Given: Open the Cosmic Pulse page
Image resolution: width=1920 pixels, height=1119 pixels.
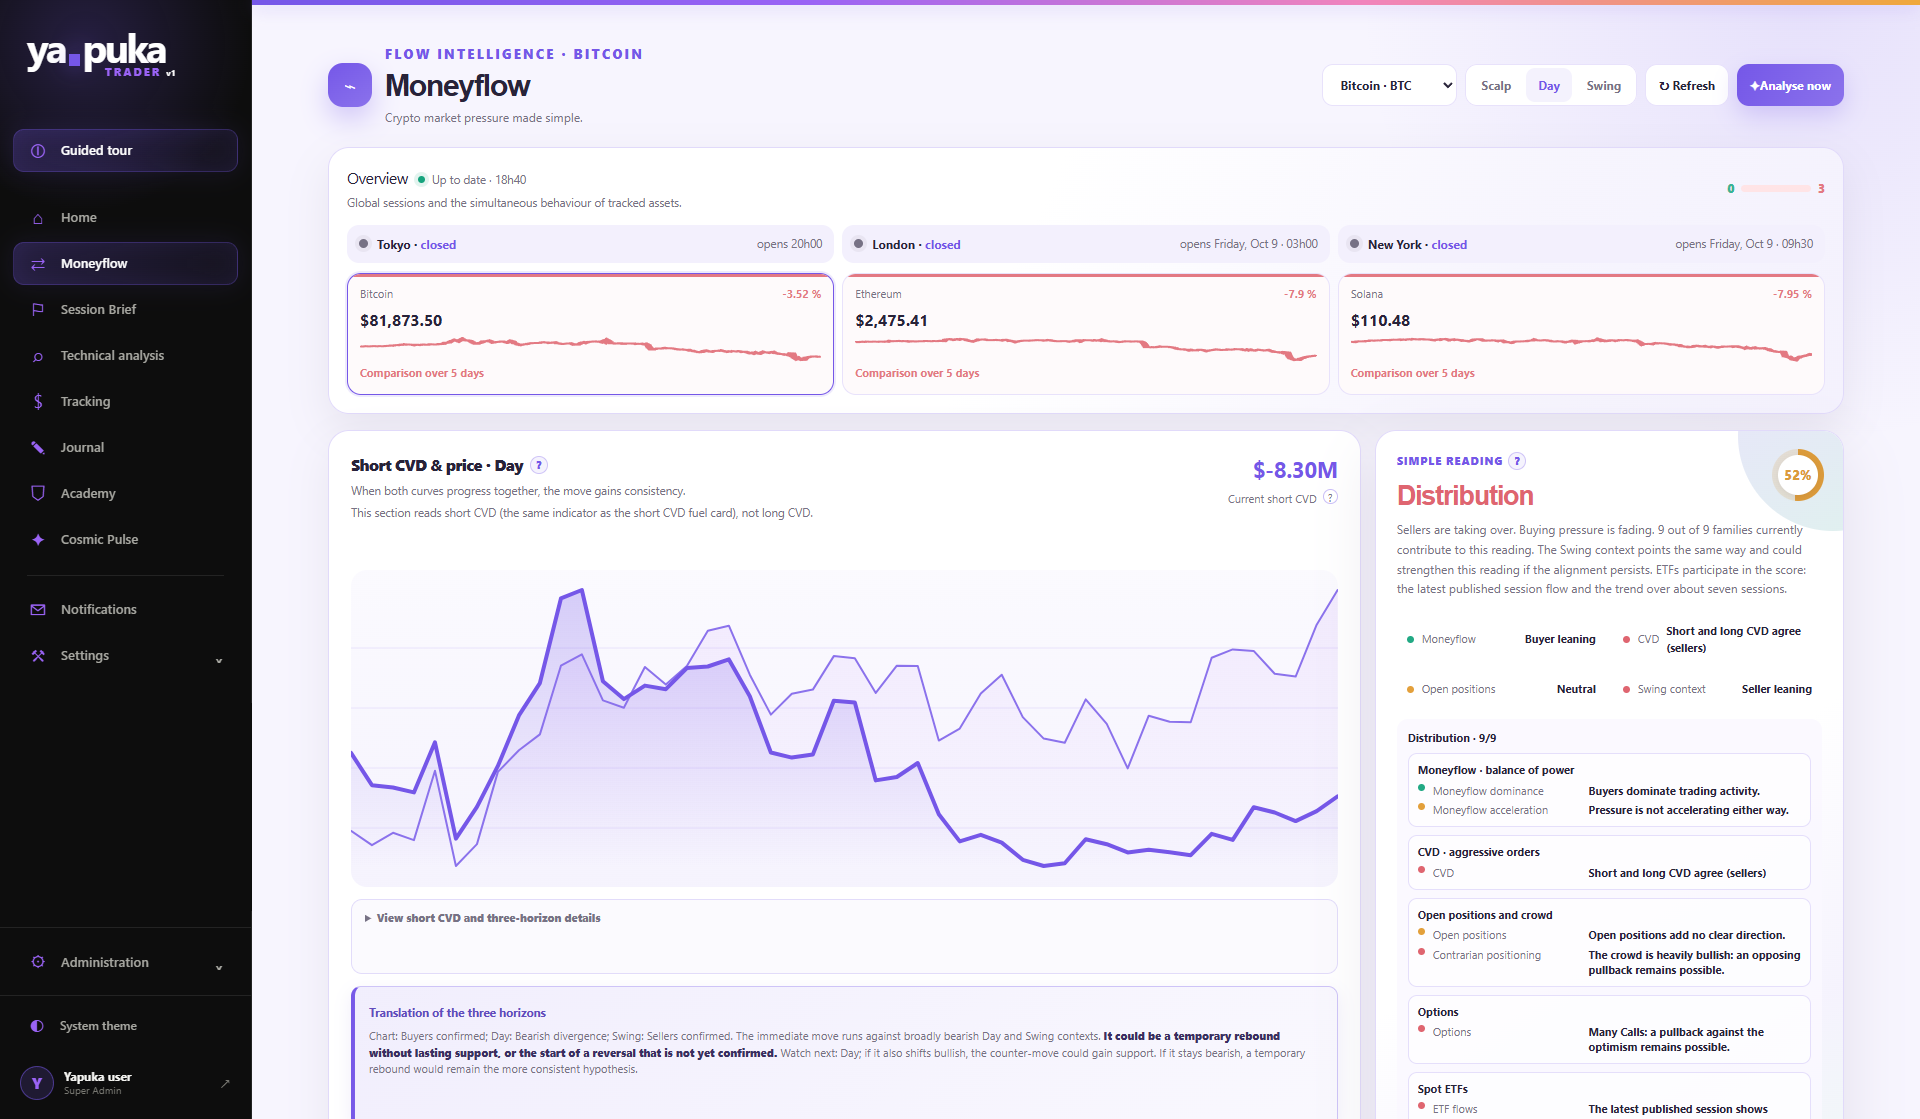Looking at the screenshot, I should (126, 540).
